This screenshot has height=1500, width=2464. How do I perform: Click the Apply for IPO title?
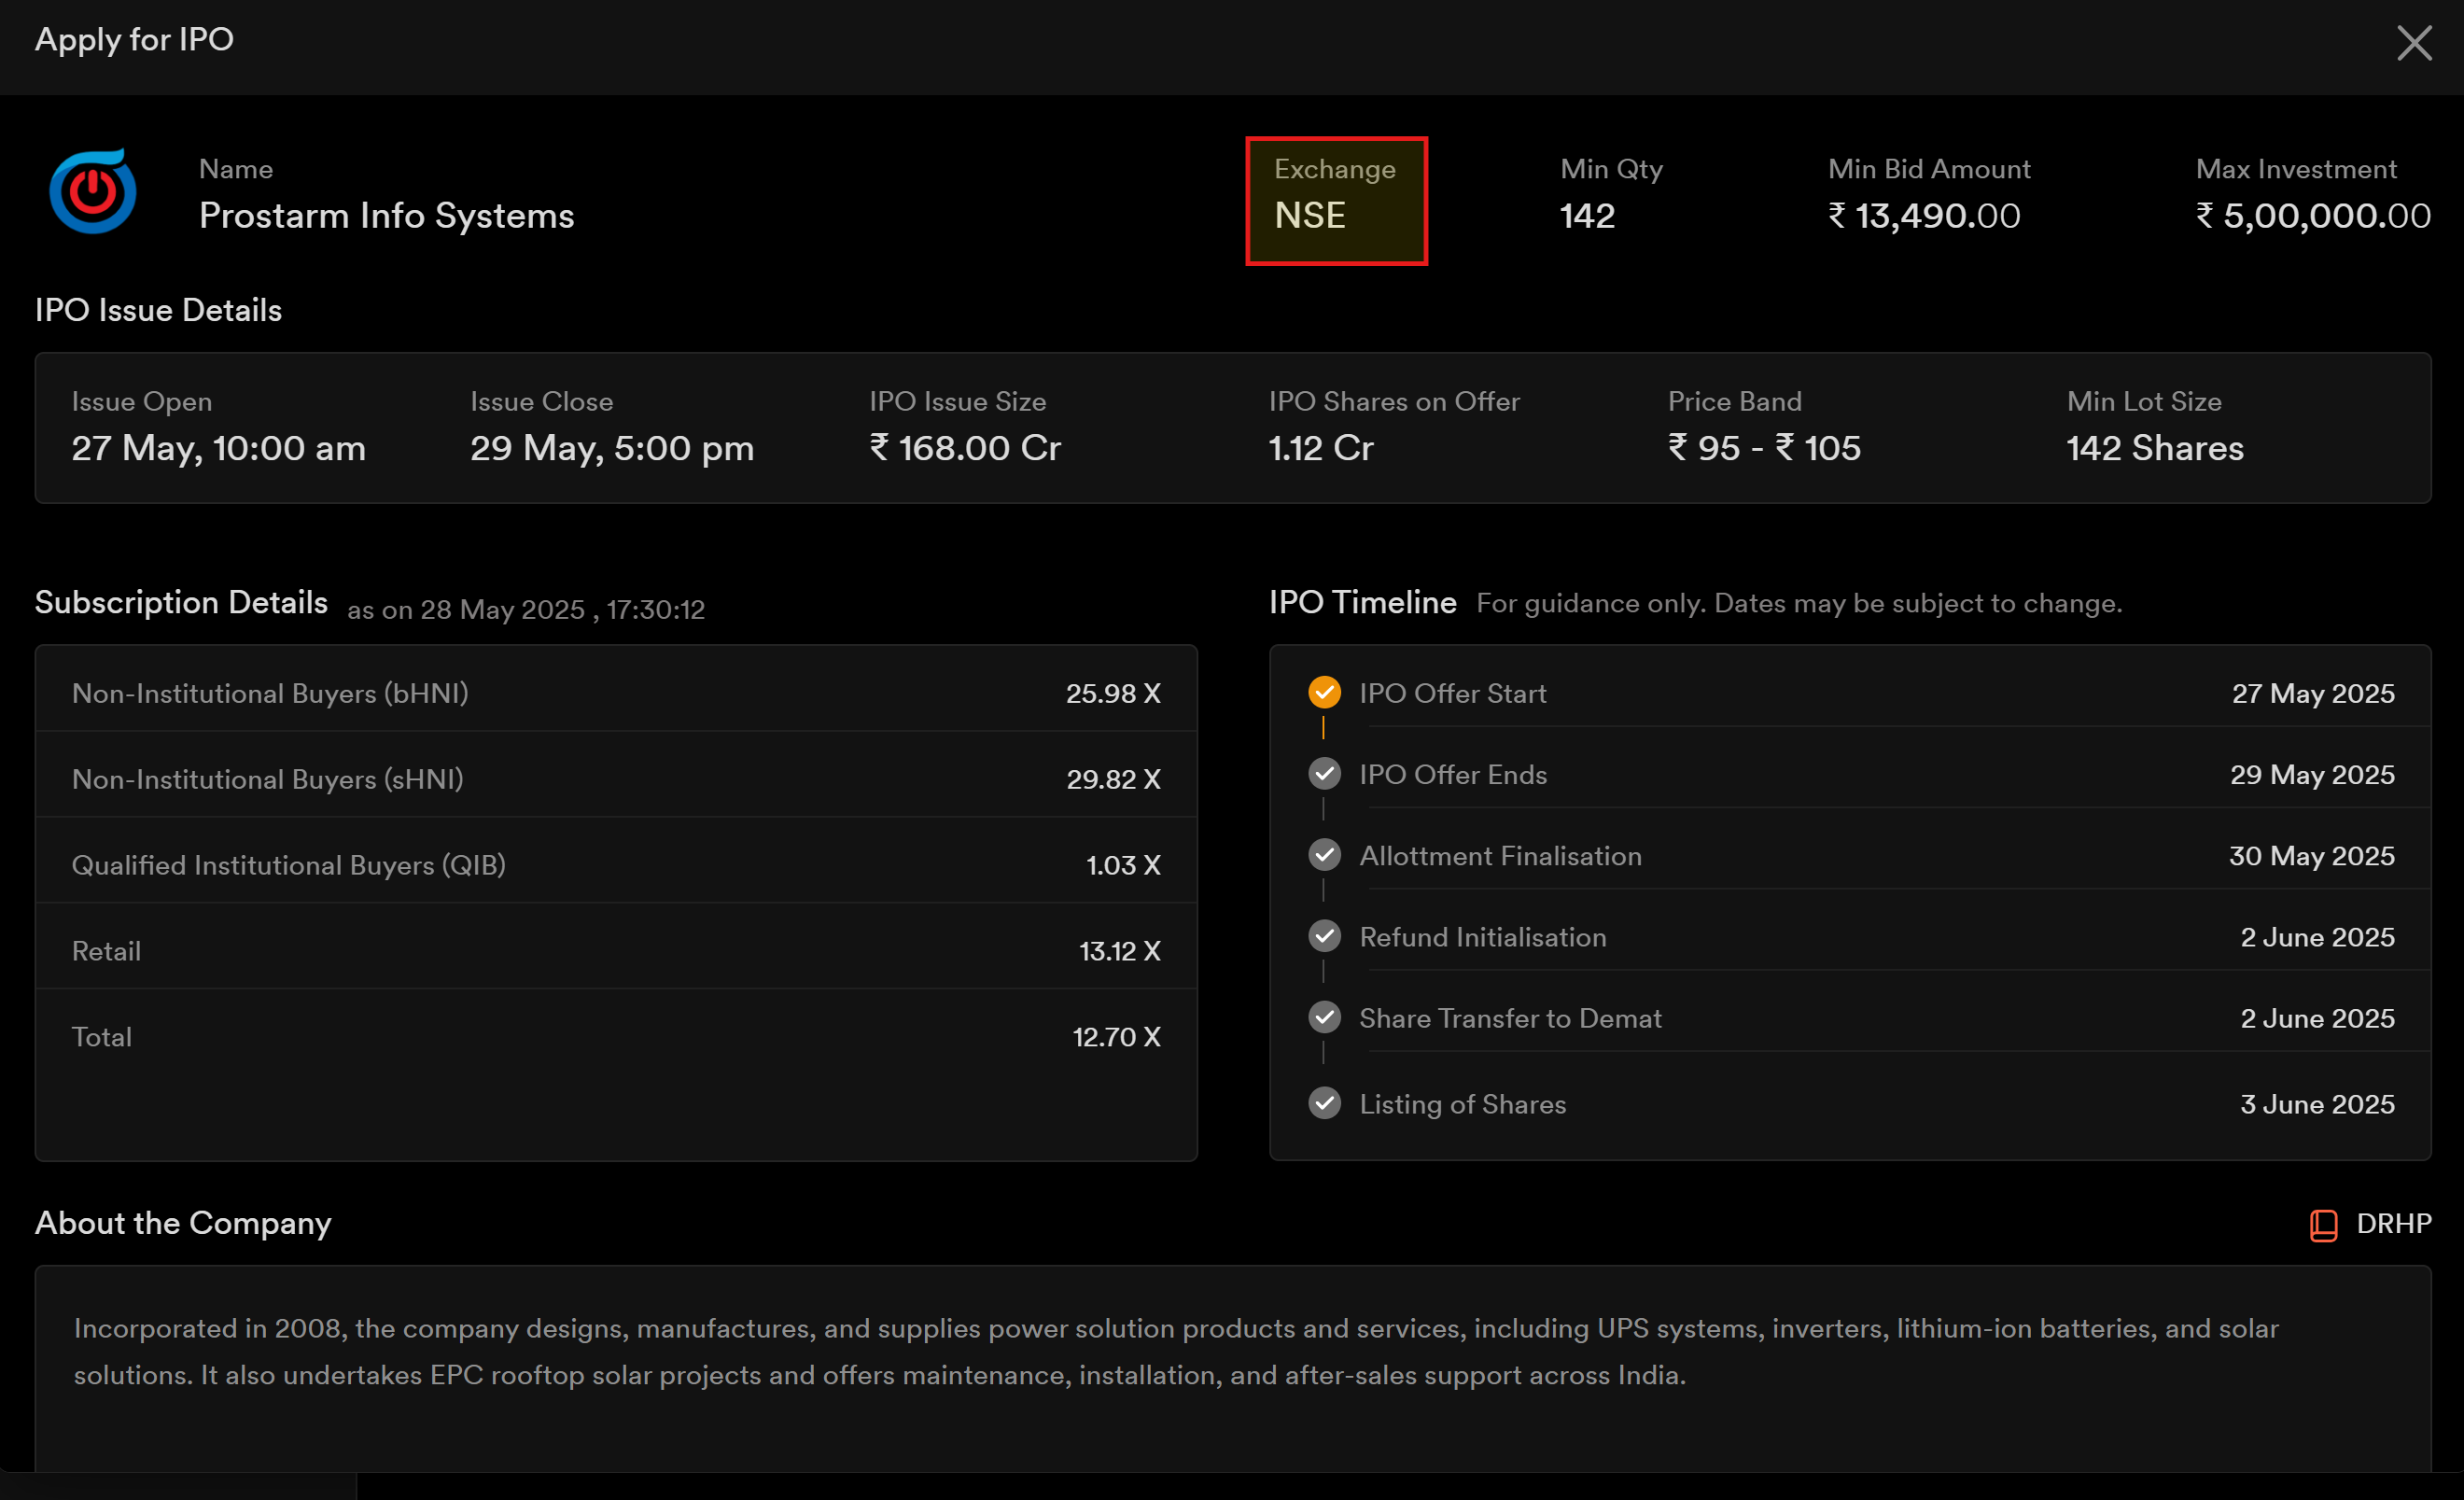134,39
